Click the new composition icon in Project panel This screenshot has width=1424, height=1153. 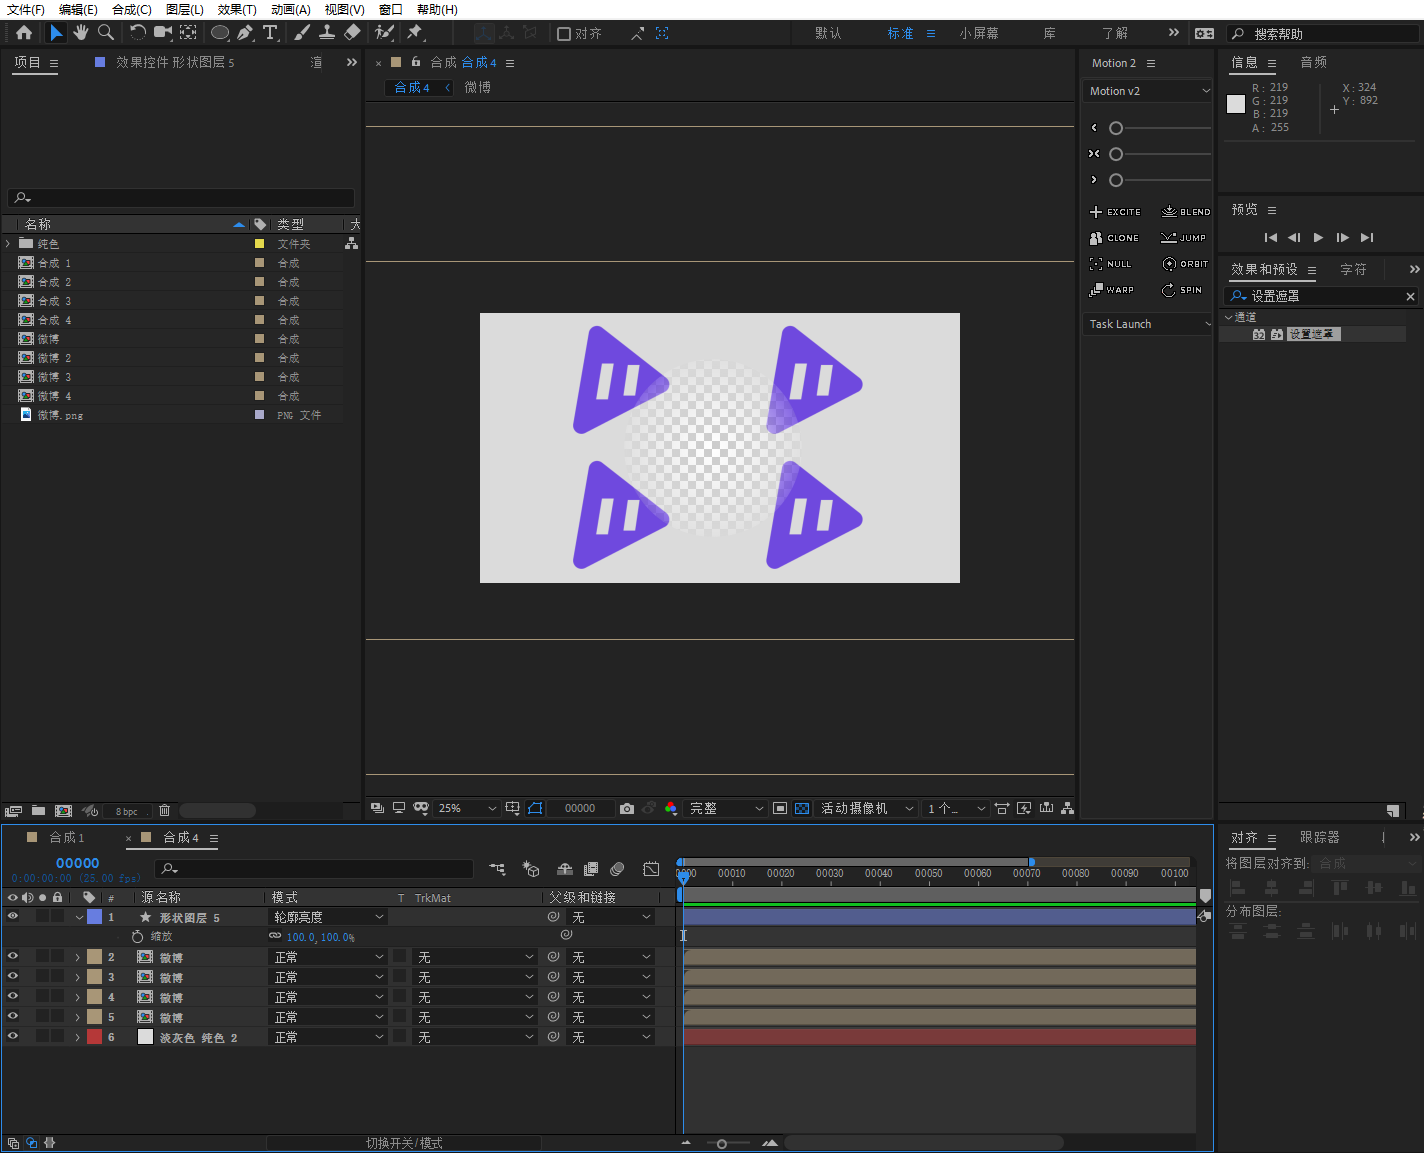click(x=63, y=811)
